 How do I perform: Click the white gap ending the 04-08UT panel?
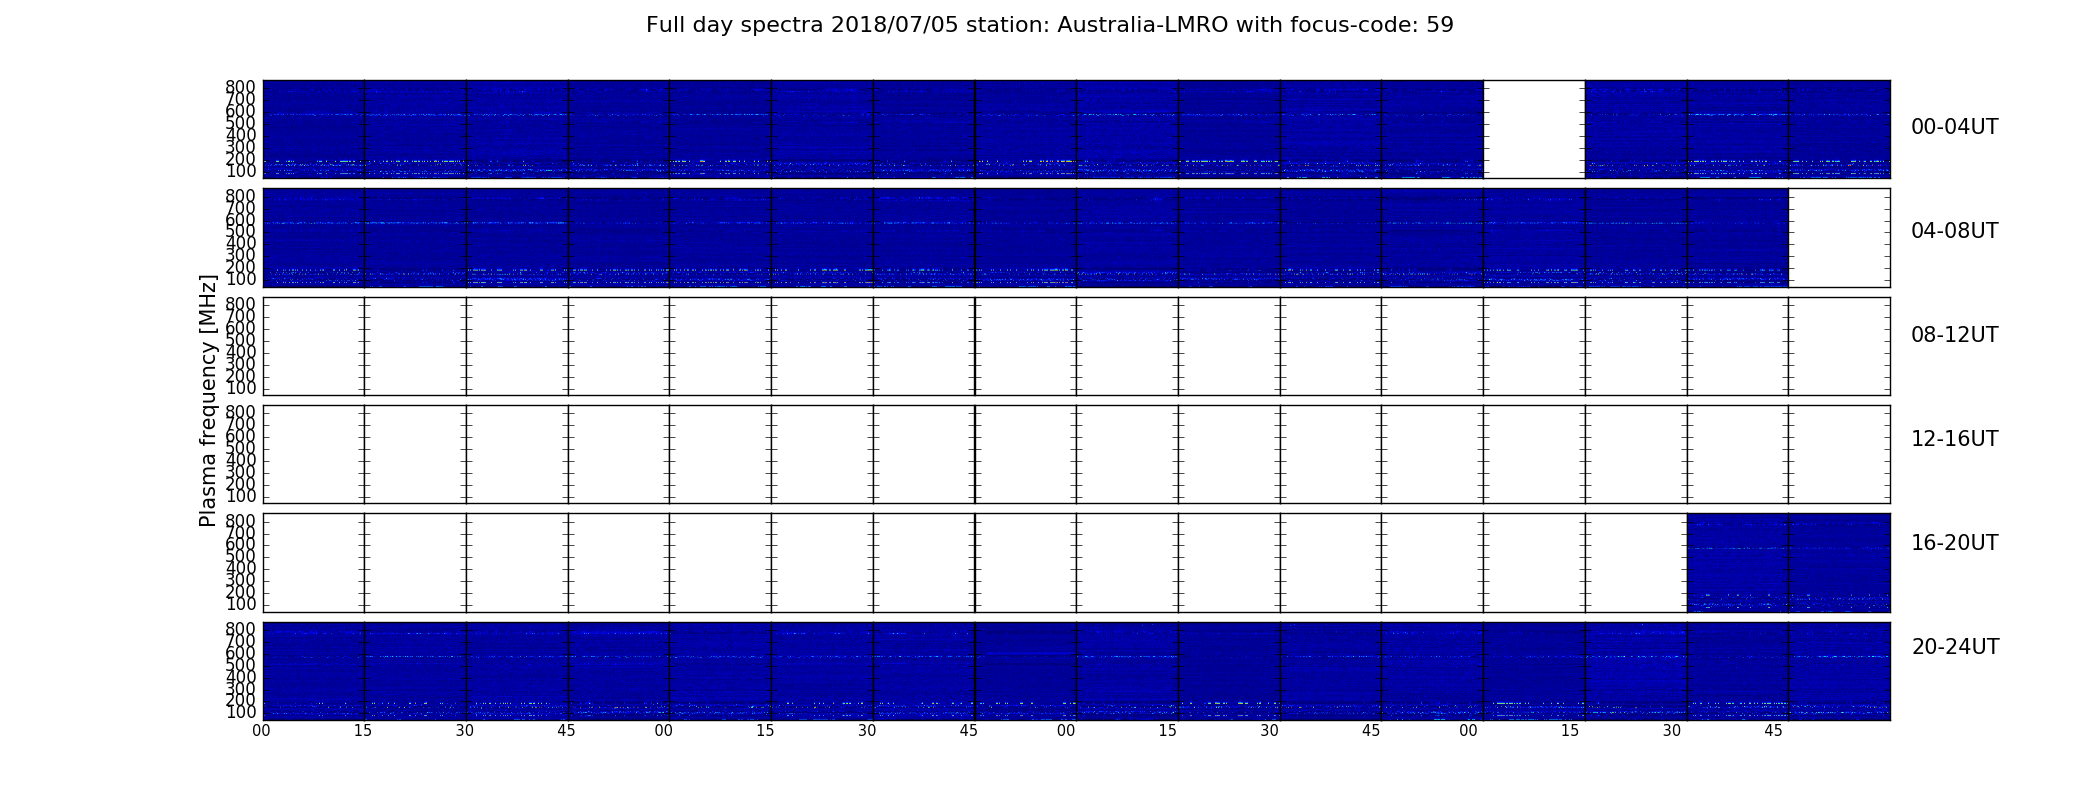pos(1839,238)
